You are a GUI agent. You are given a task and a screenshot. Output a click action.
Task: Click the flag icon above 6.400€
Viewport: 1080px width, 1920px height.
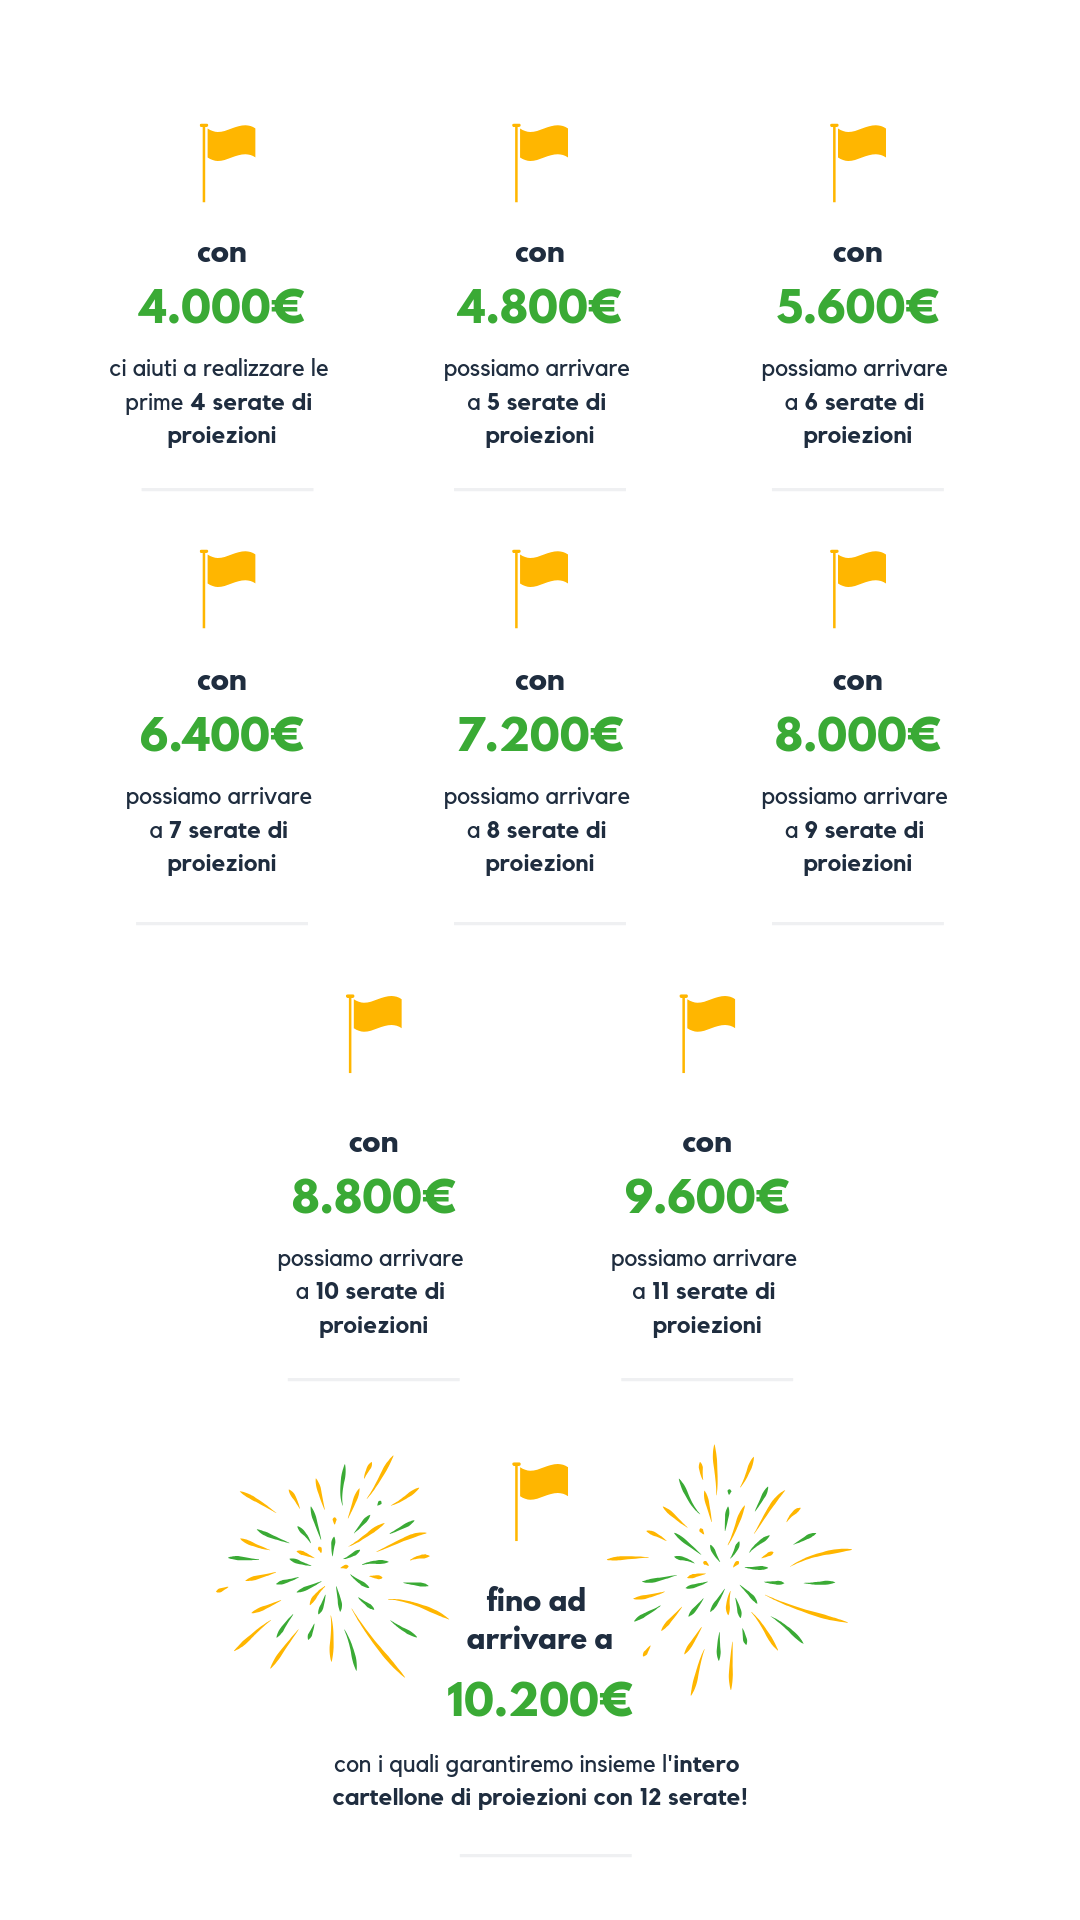[x=228, y=589]
